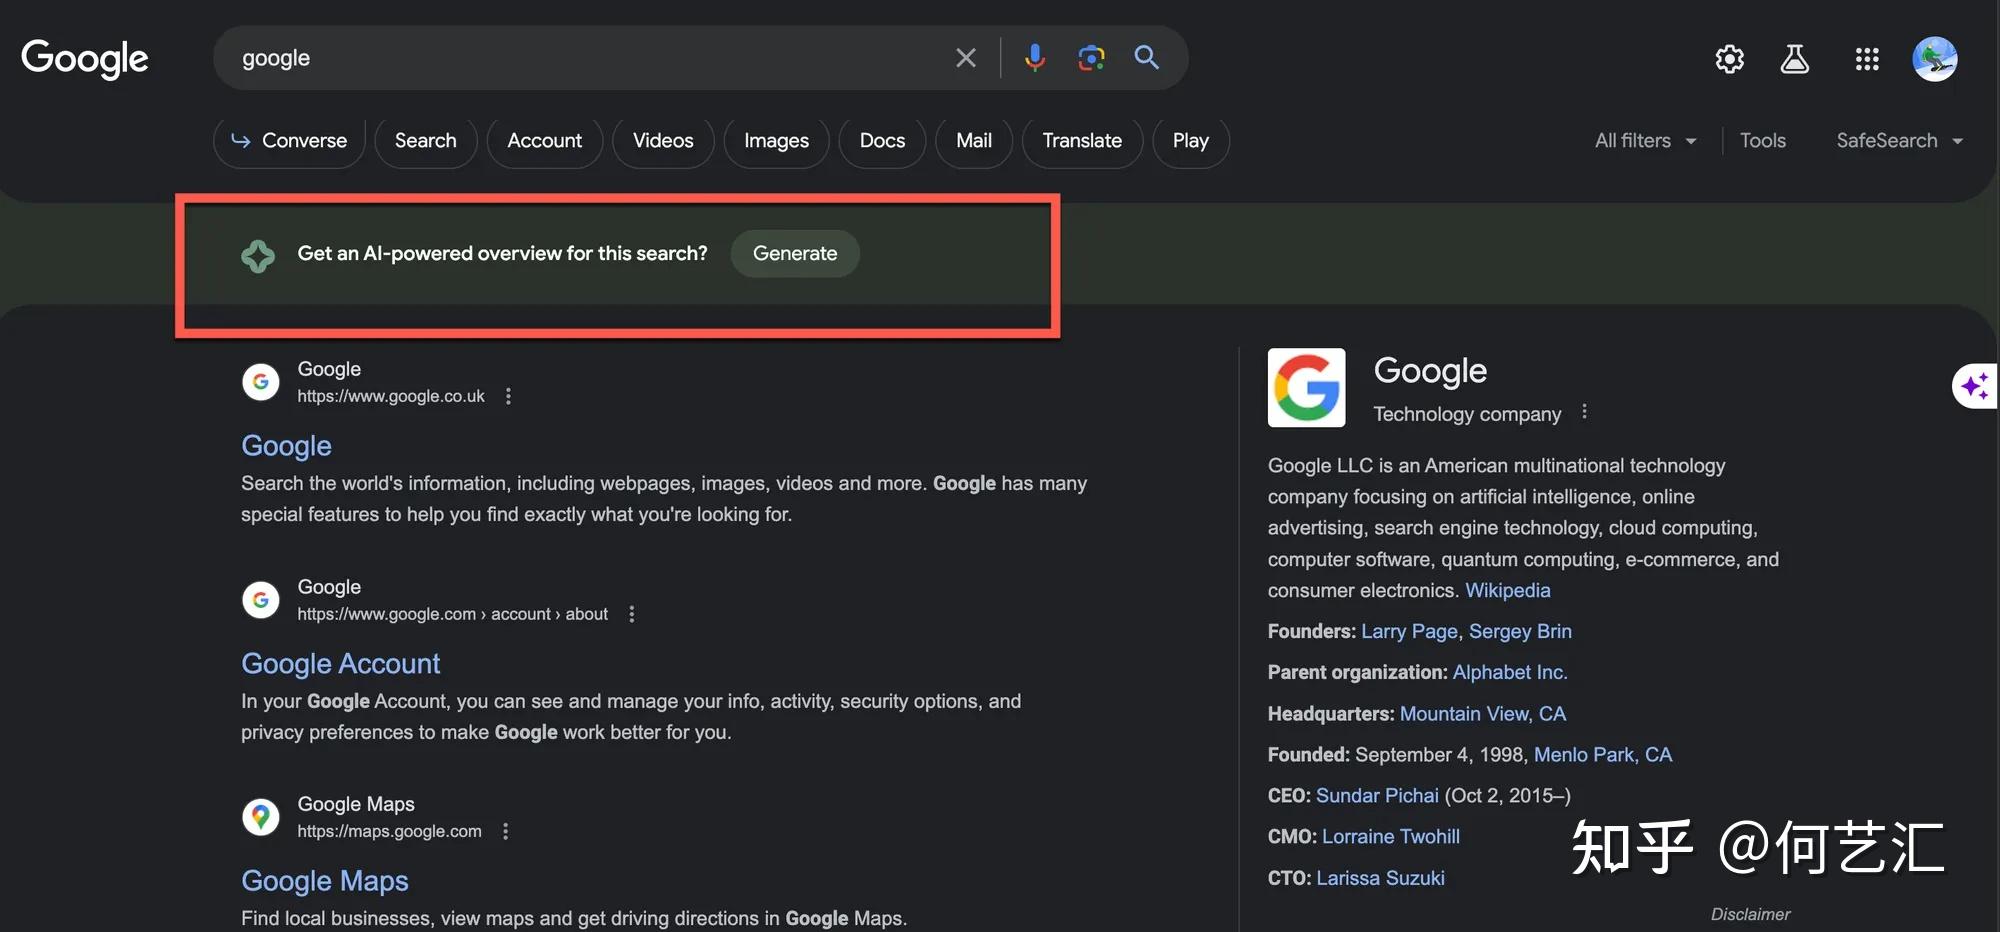Click the https://maps.google.com URL text

pos(389,831)
